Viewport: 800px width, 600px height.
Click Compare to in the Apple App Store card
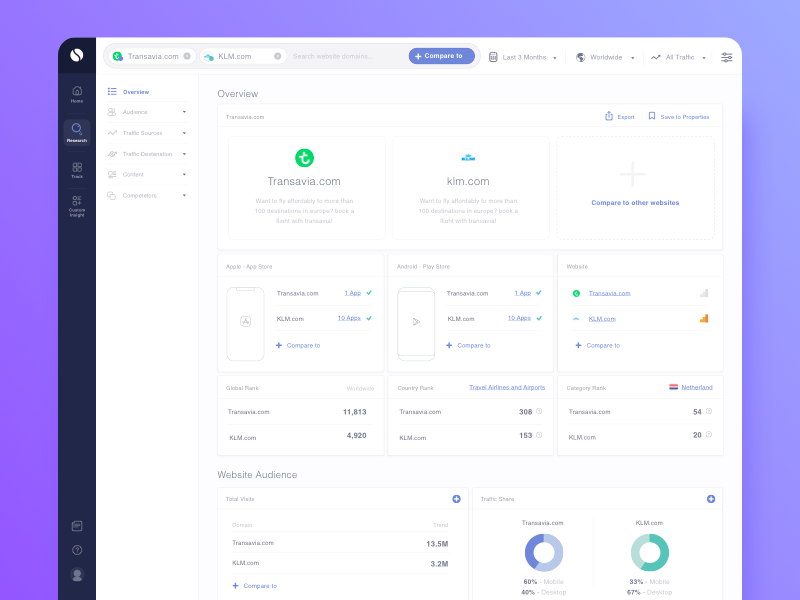pos(298,345)
